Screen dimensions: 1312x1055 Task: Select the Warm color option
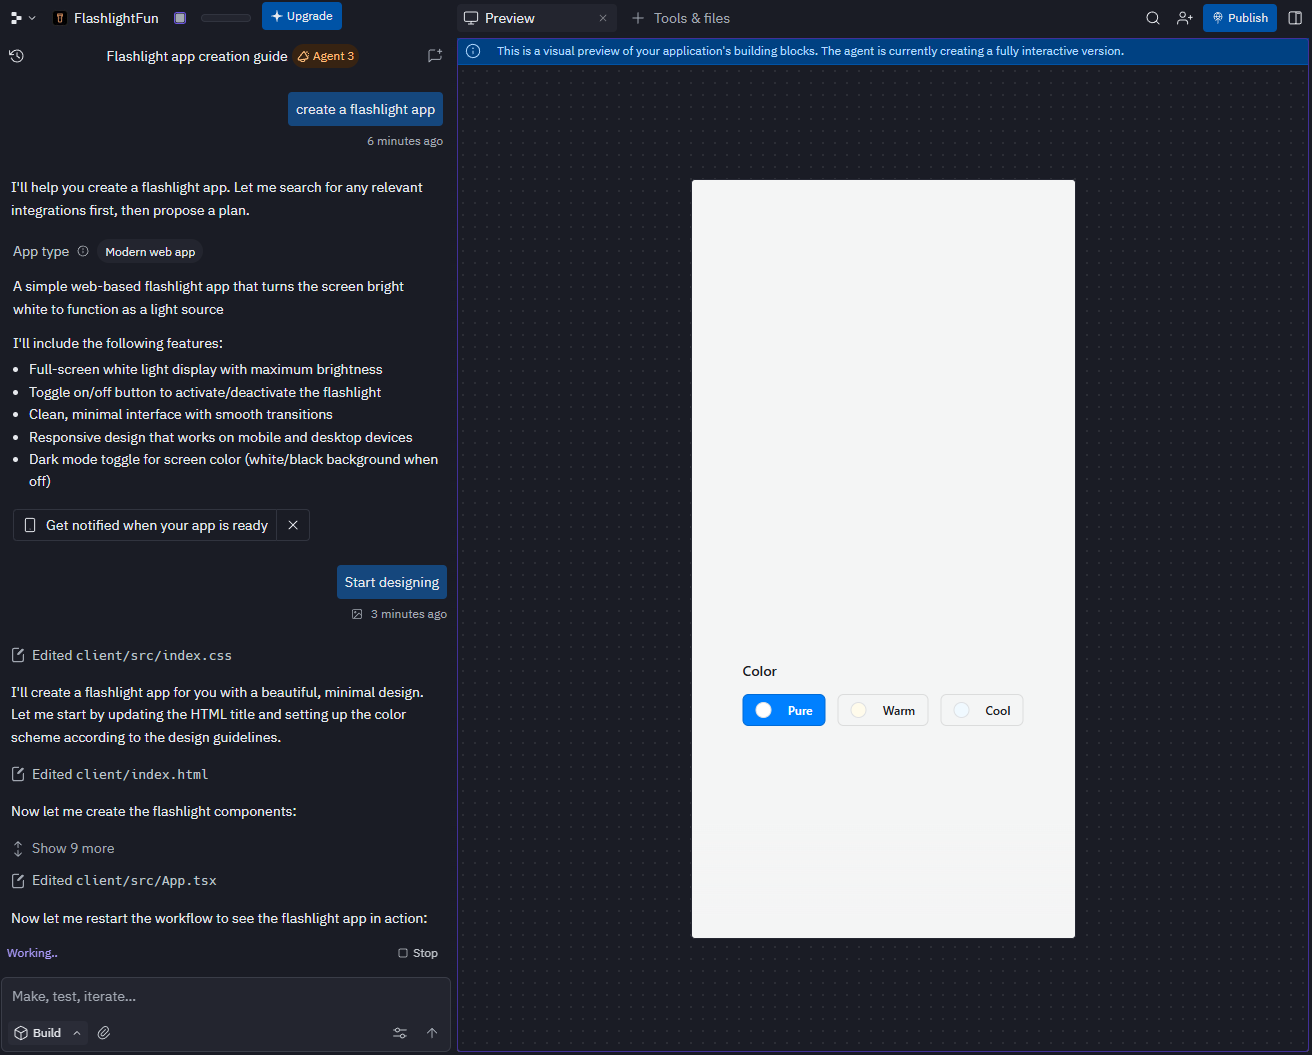click(882, 710)
